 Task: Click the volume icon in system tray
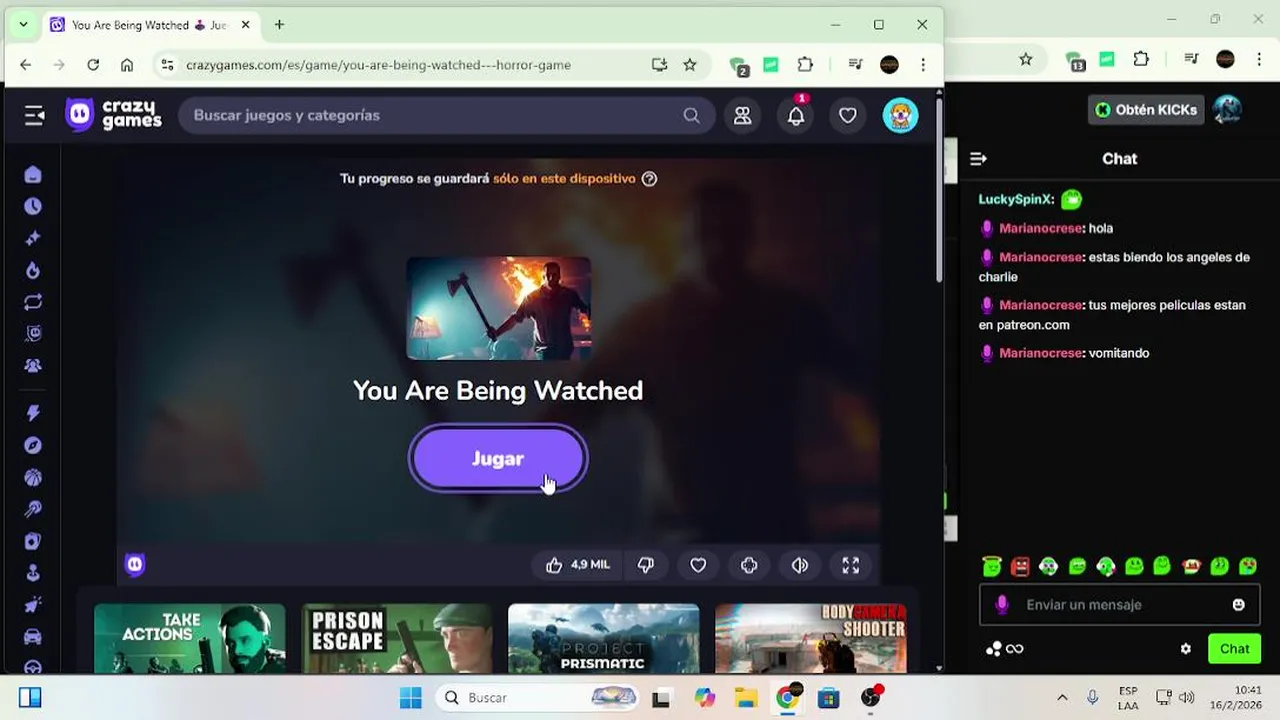pos(1187,698)
